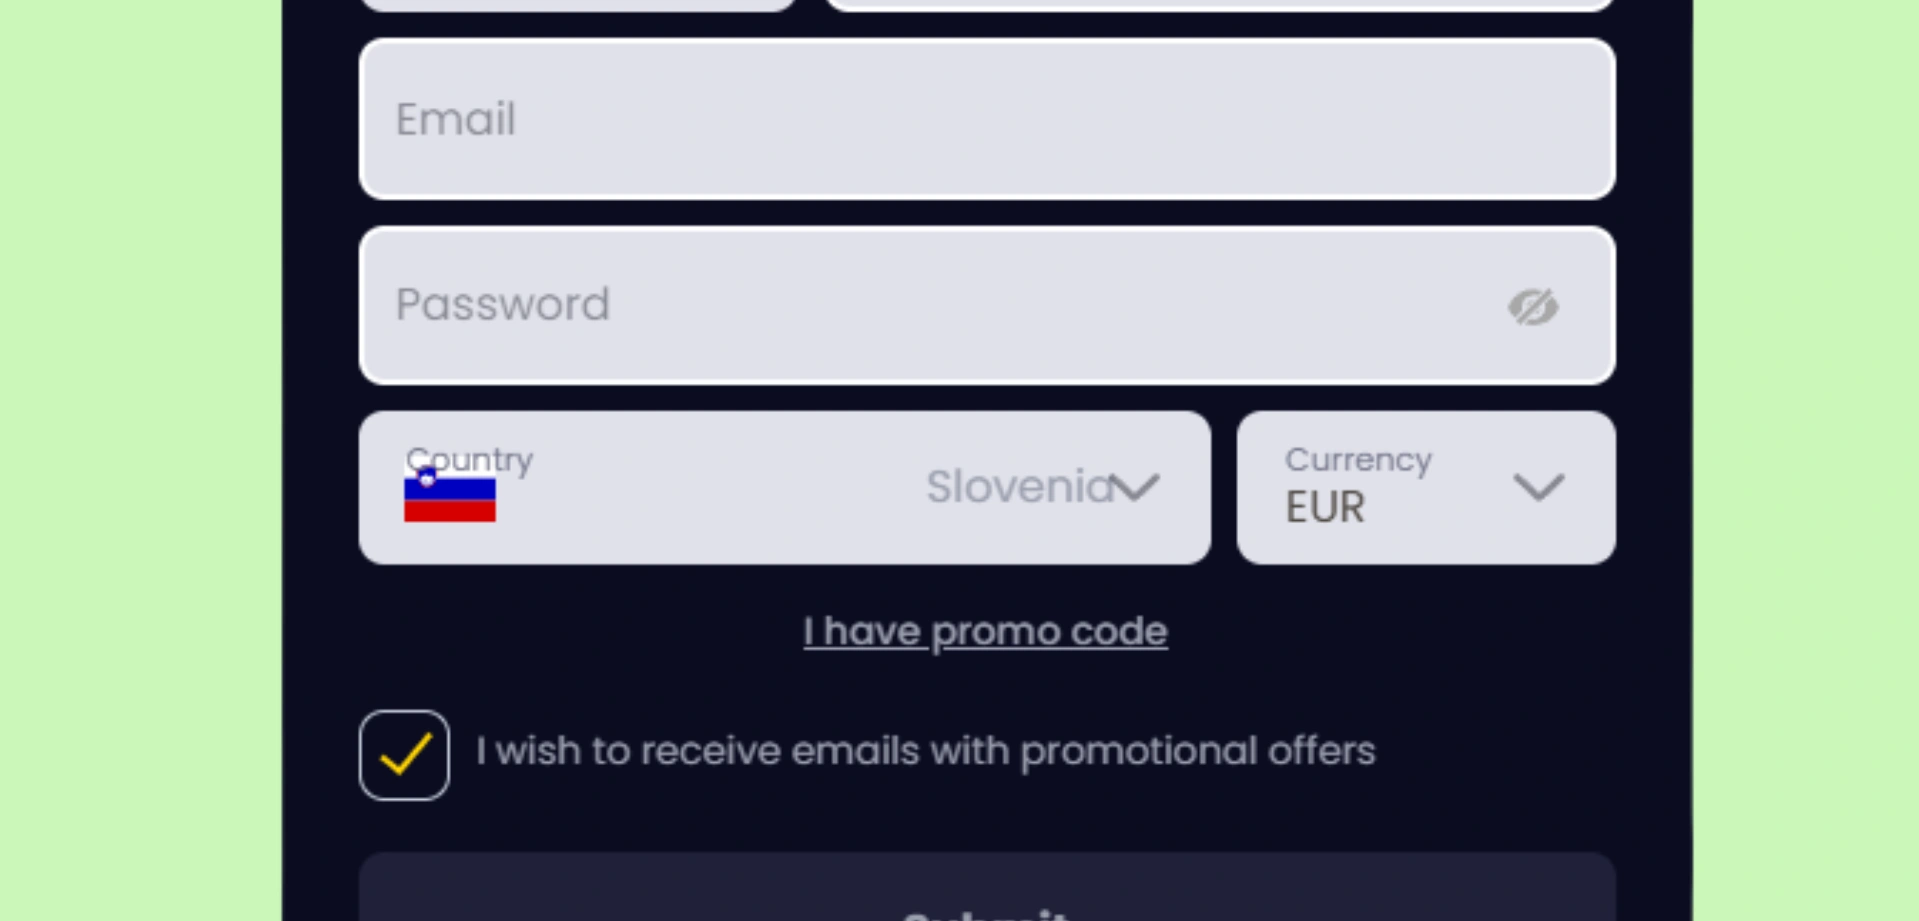This screenshot has height=921, width=1919.
Task: Select the Slovenia country value
Action: [x=1018, y=488]
